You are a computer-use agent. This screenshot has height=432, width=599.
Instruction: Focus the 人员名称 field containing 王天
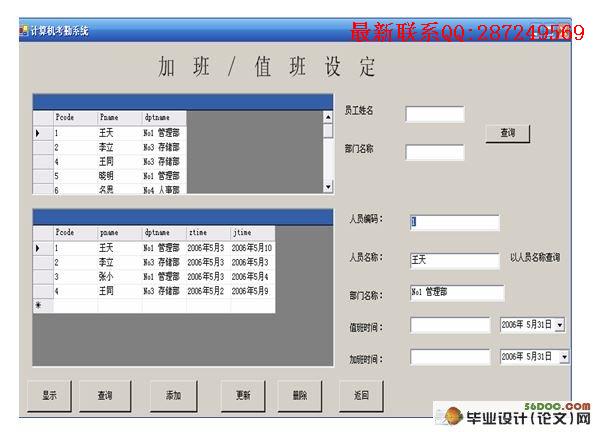coord(455,261)
